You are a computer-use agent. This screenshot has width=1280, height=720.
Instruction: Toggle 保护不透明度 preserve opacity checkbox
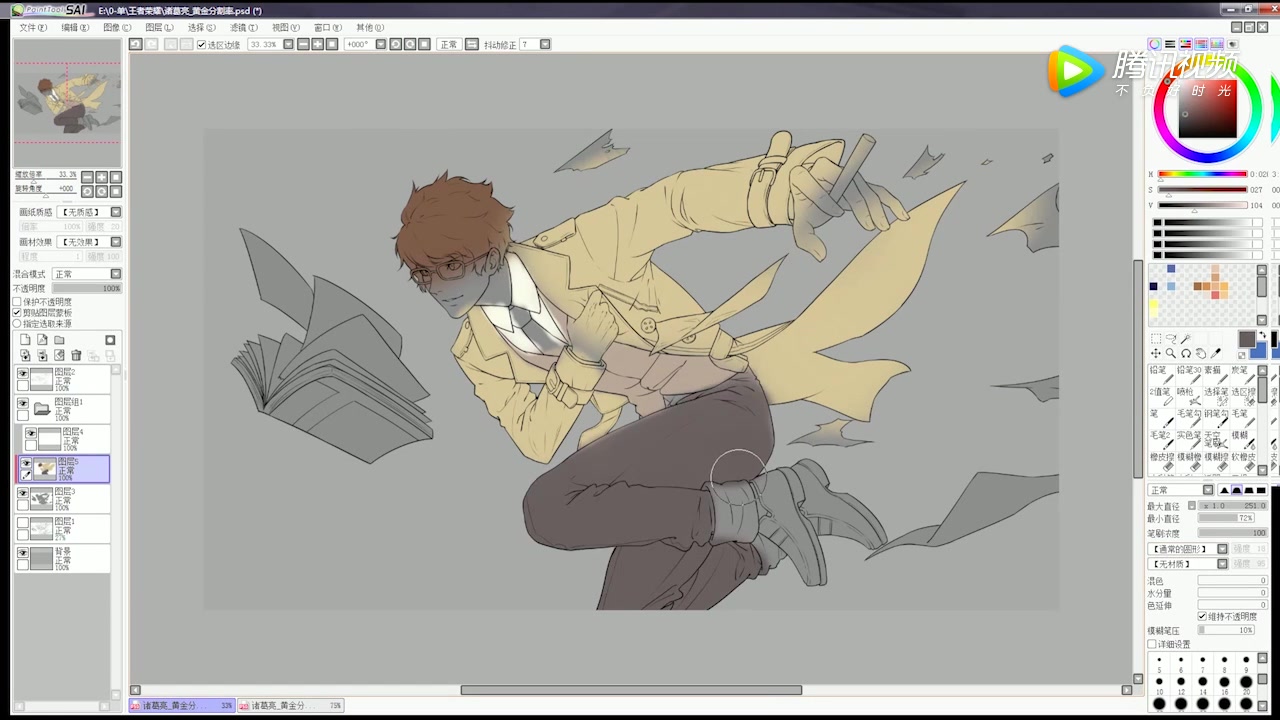point(17,302)
